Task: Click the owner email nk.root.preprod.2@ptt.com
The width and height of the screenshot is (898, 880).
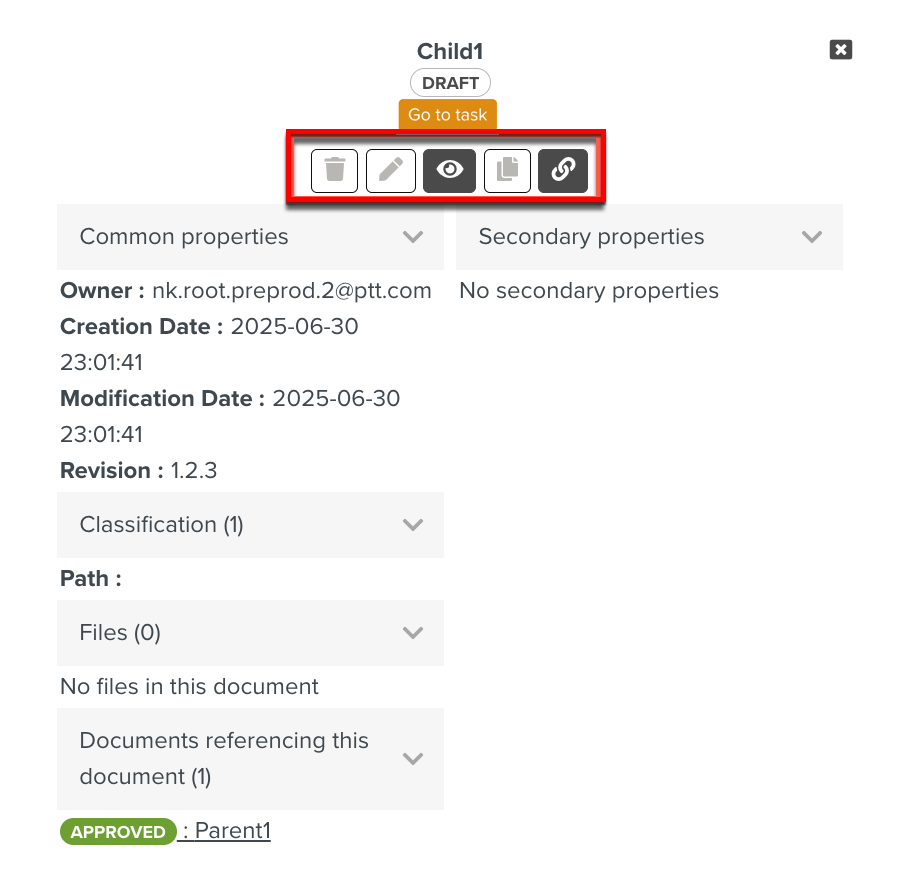Action: (x=292, y=291)
